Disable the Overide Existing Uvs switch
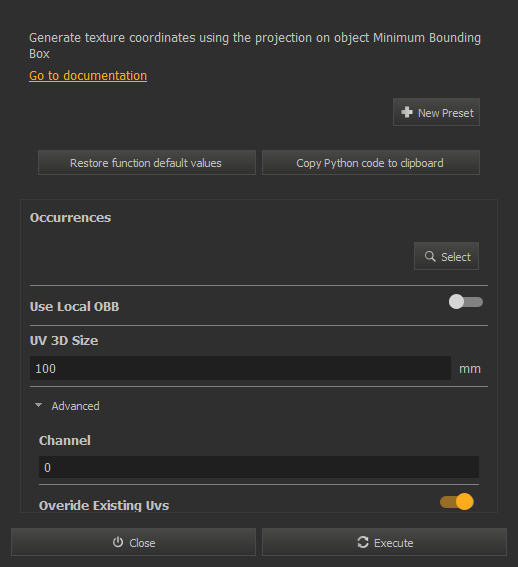Screen dimensions: 518x567 (x=457, y=502)
